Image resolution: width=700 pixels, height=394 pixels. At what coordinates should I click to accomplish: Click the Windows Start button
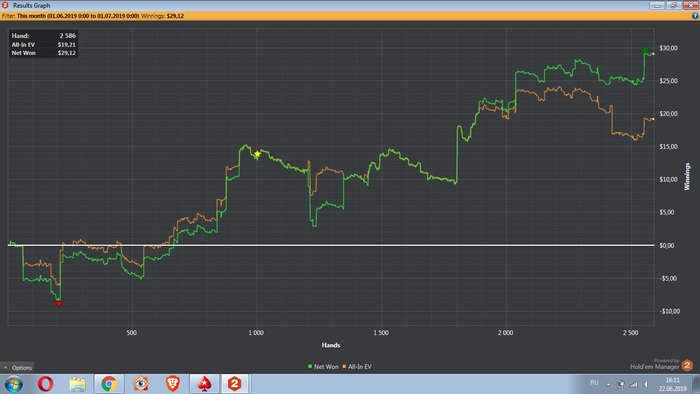pos(13,384)
